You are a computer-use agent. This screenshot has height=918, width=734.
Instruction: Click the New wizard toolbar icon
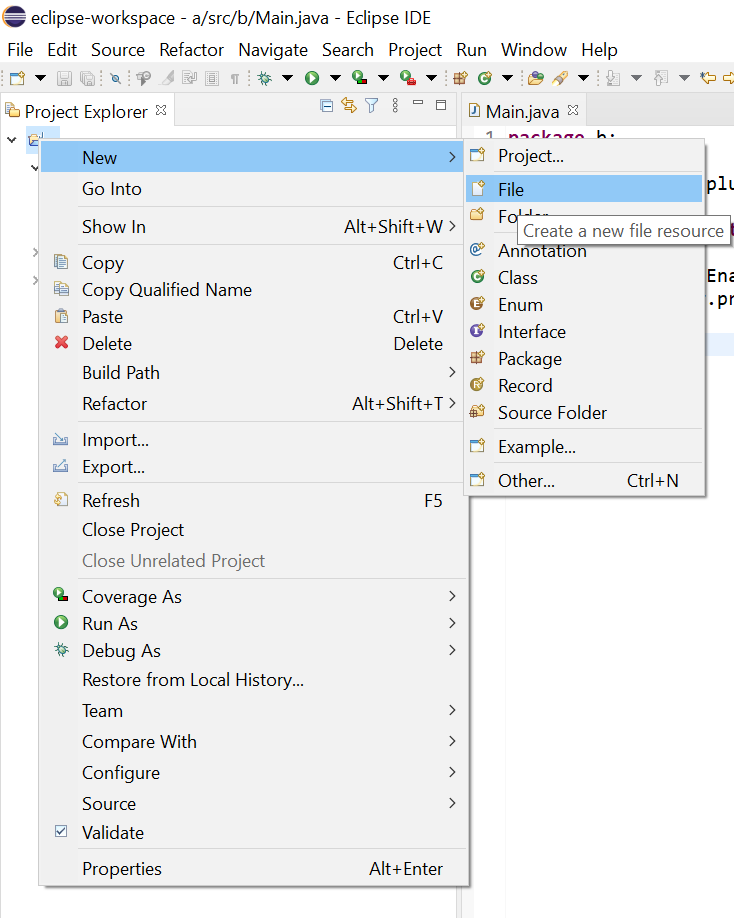coord(18,78)
